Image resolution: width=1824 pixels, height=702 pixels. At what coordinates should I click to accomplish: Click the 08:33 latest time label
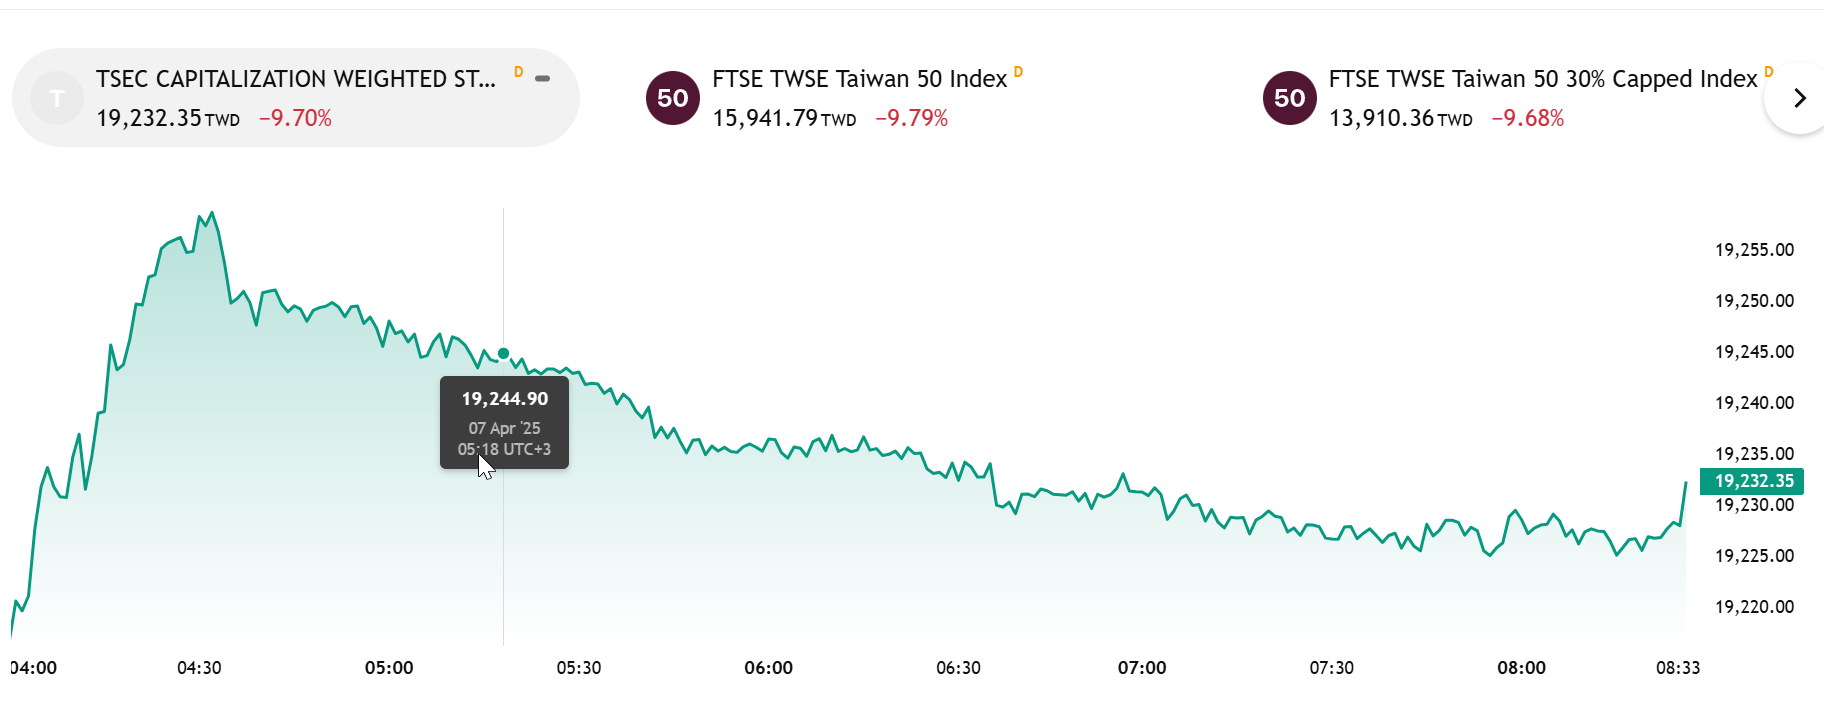point(1677,668)
